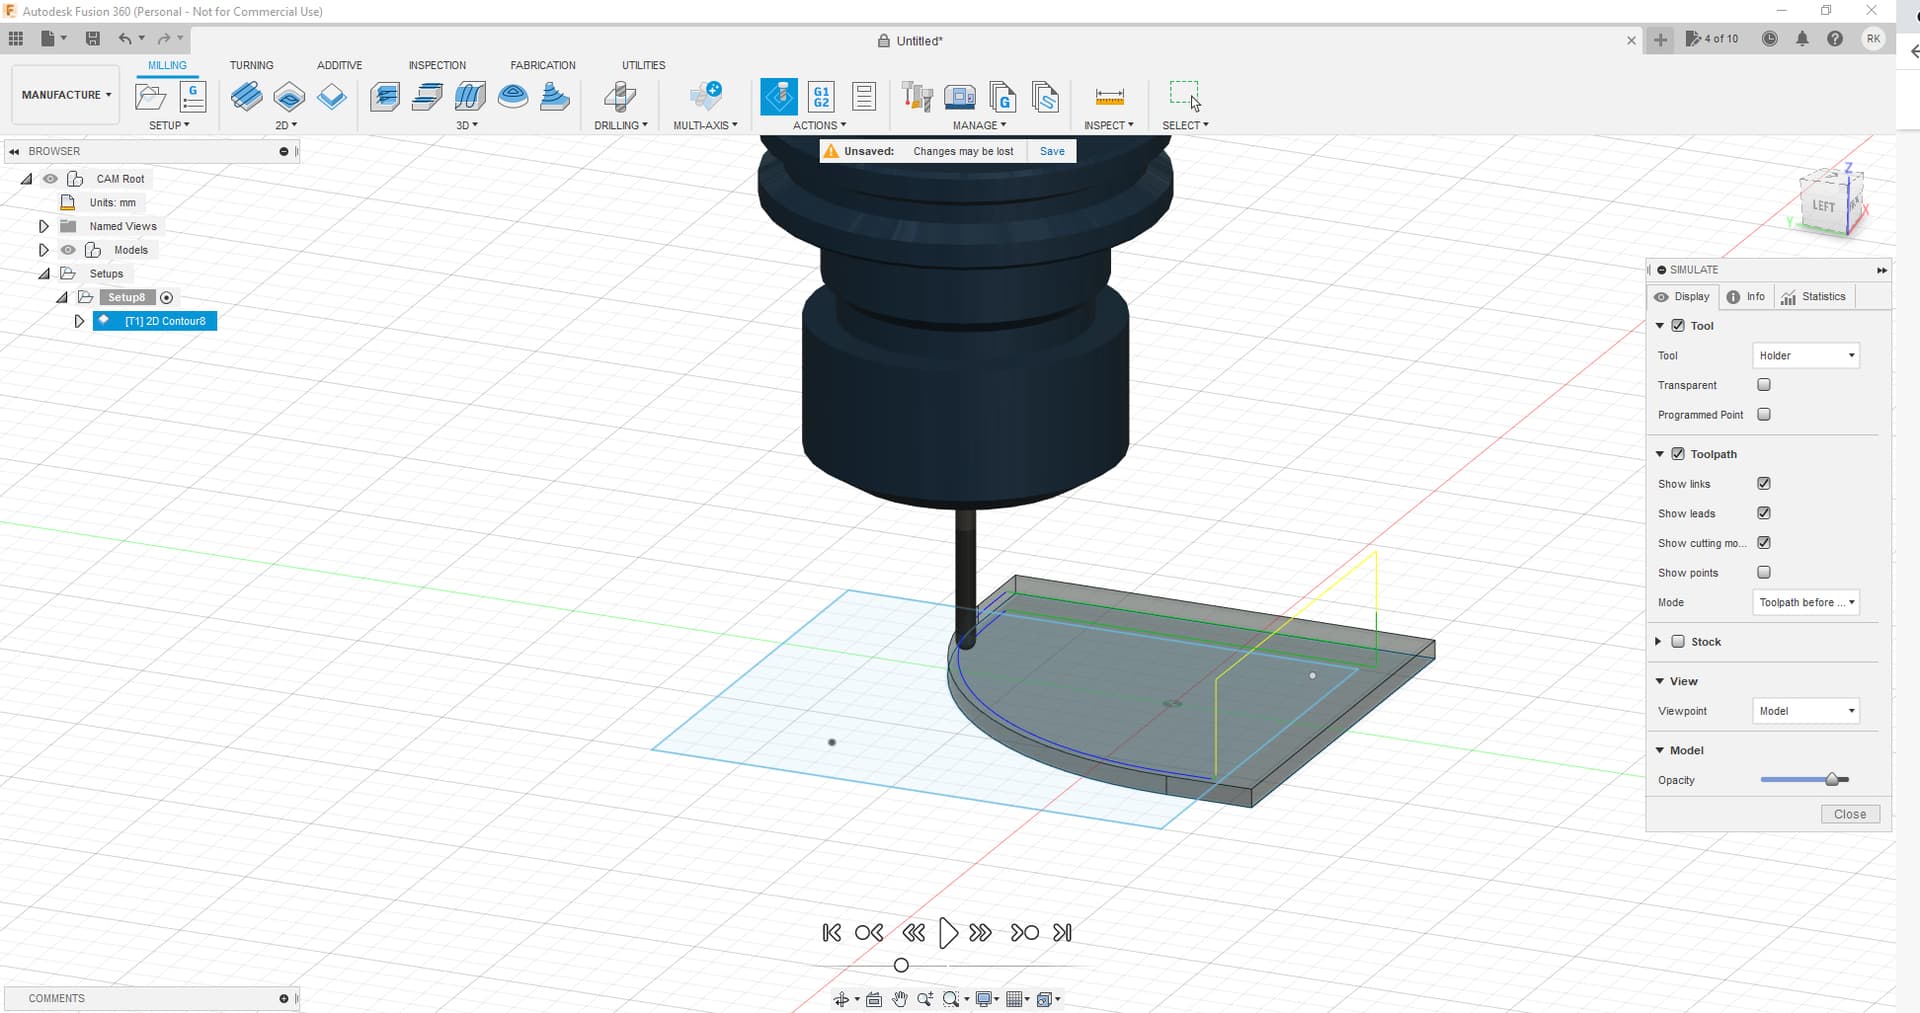Click the Setup Sheet icon
This screenshot has width=1920, height=1013.
point(864,97)
